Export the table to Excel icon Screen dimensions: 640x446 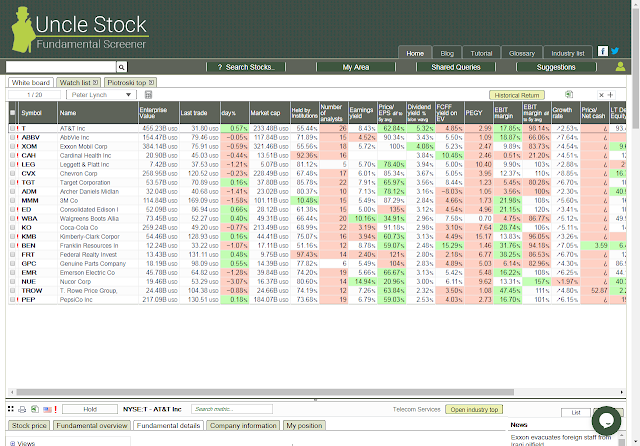tap(569, 95)
